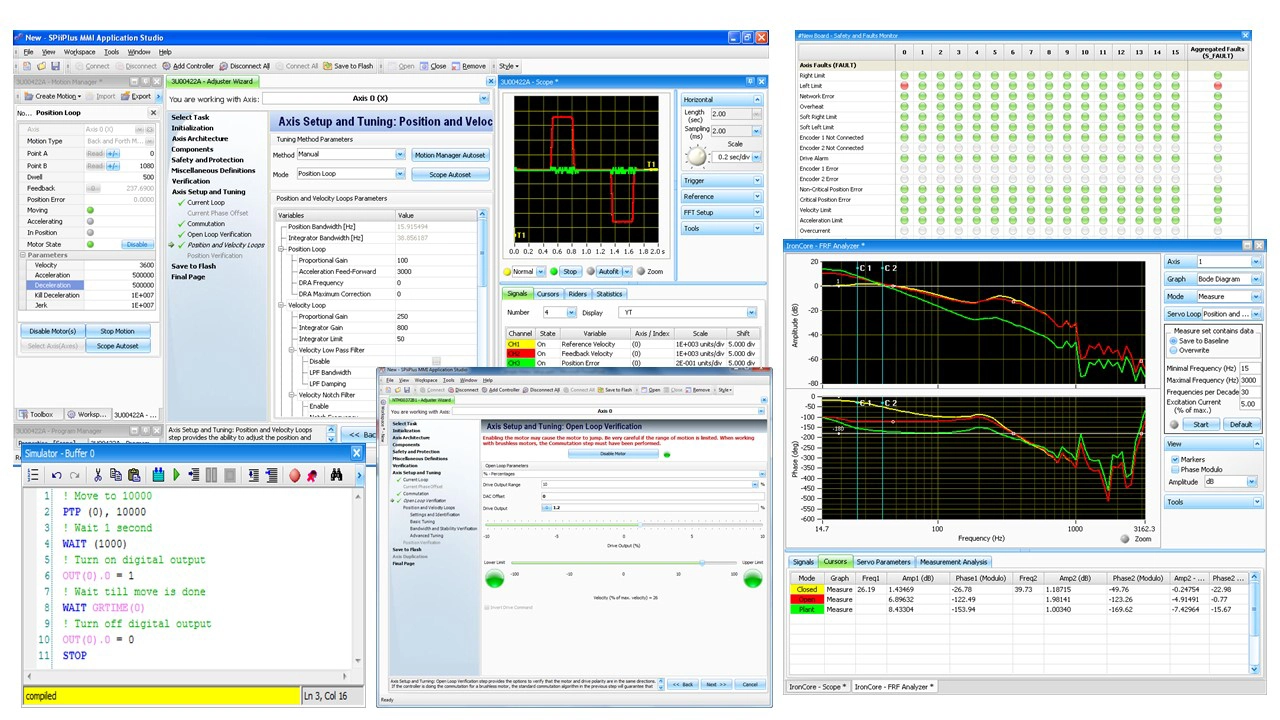Close the Position Loop motion tab
The height and width of the screenshot is (720, 1280).
click(153, 113)
